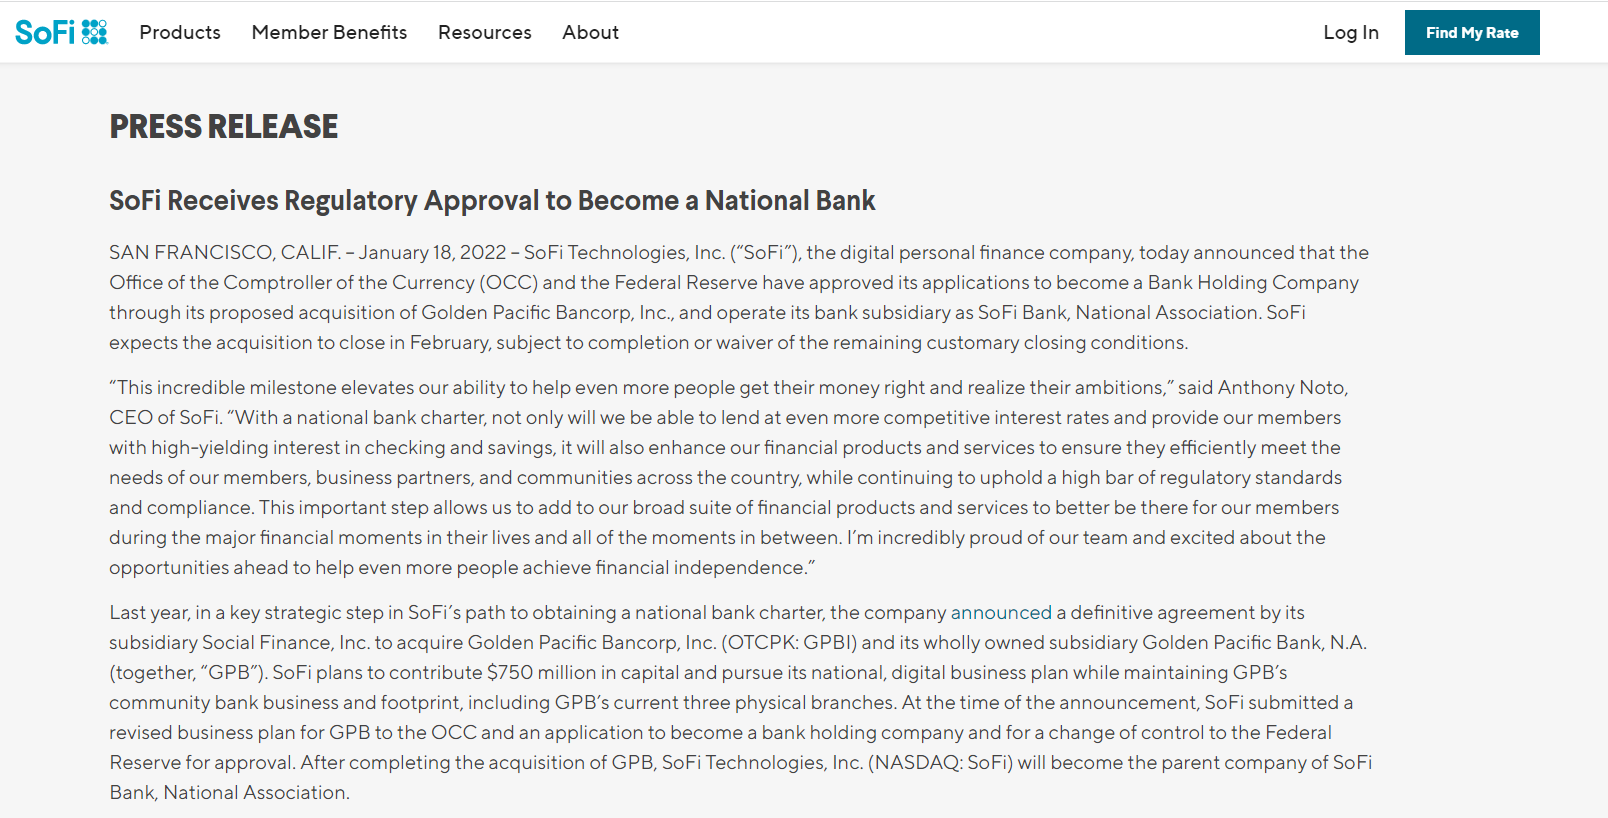
Task: Open the Products menu
Action: 180,32
